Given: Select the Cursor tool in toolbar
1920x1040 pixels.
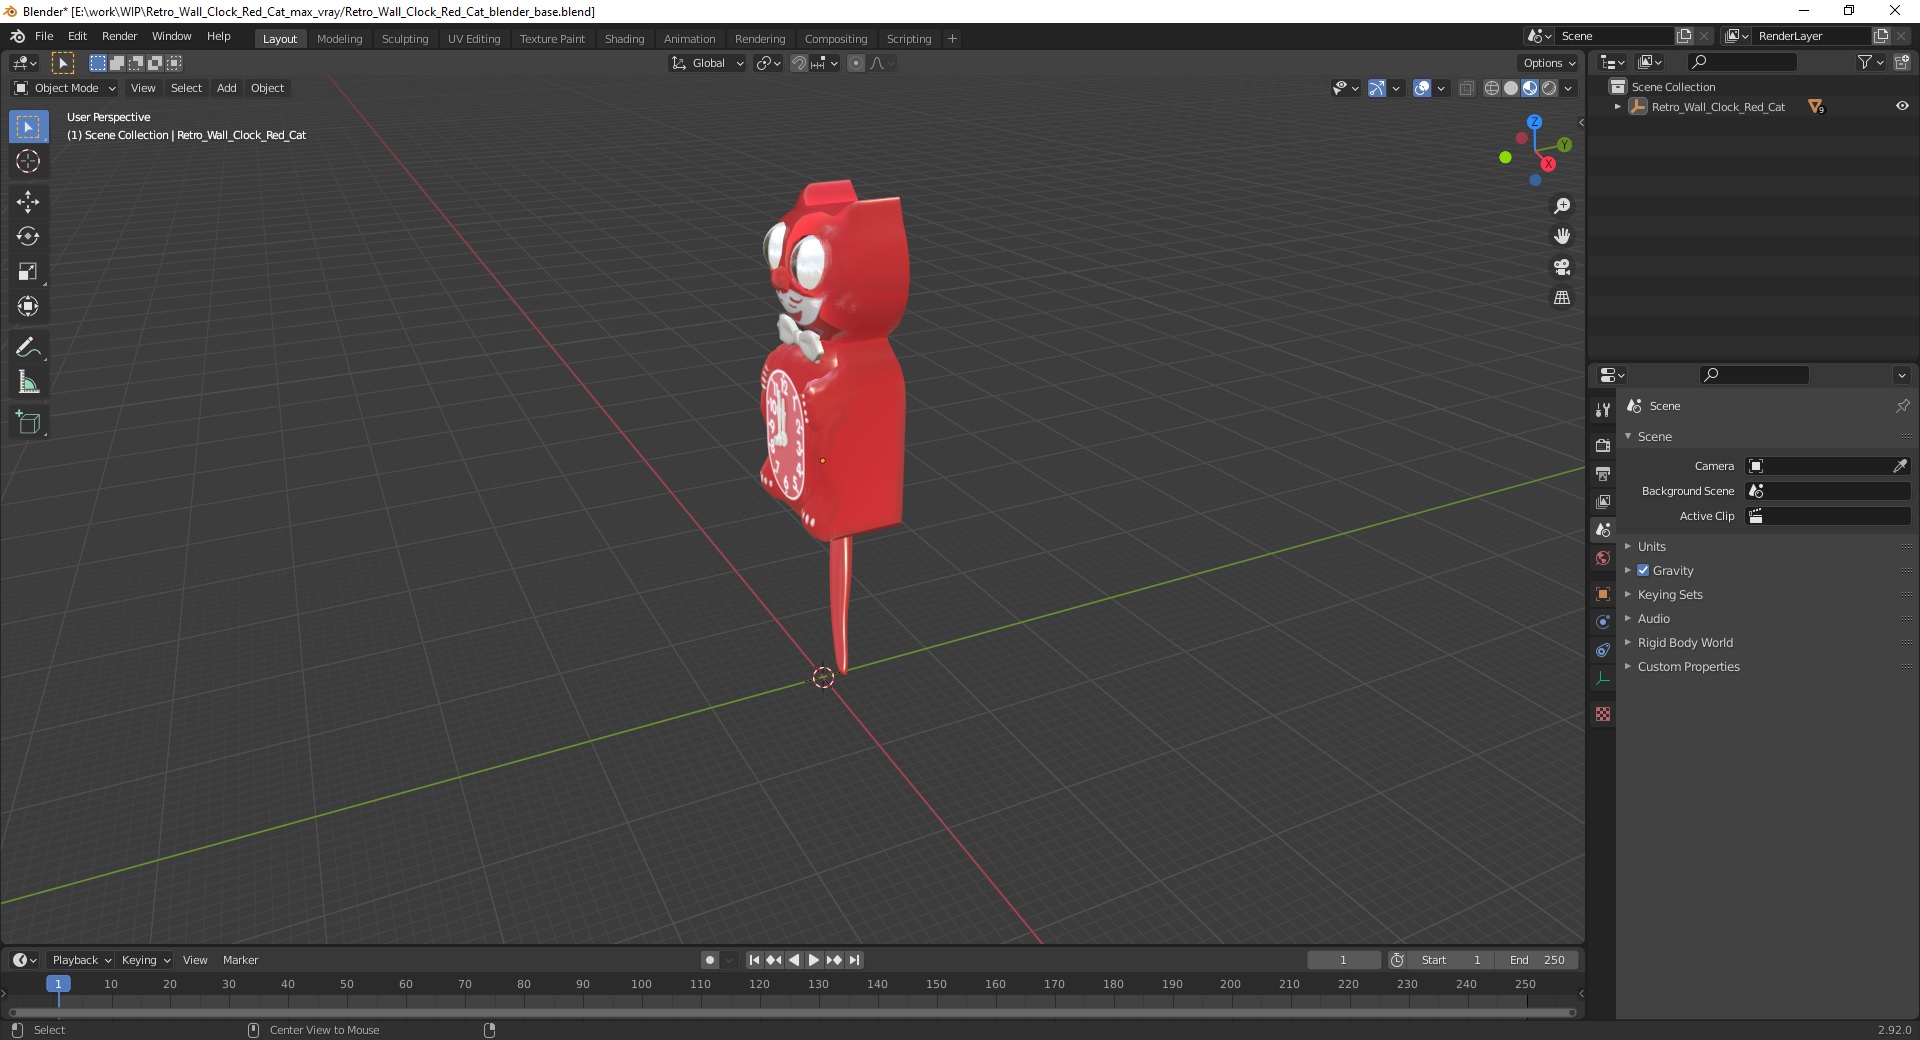Looking at the screenshot, I should click(x=28, y=162).
